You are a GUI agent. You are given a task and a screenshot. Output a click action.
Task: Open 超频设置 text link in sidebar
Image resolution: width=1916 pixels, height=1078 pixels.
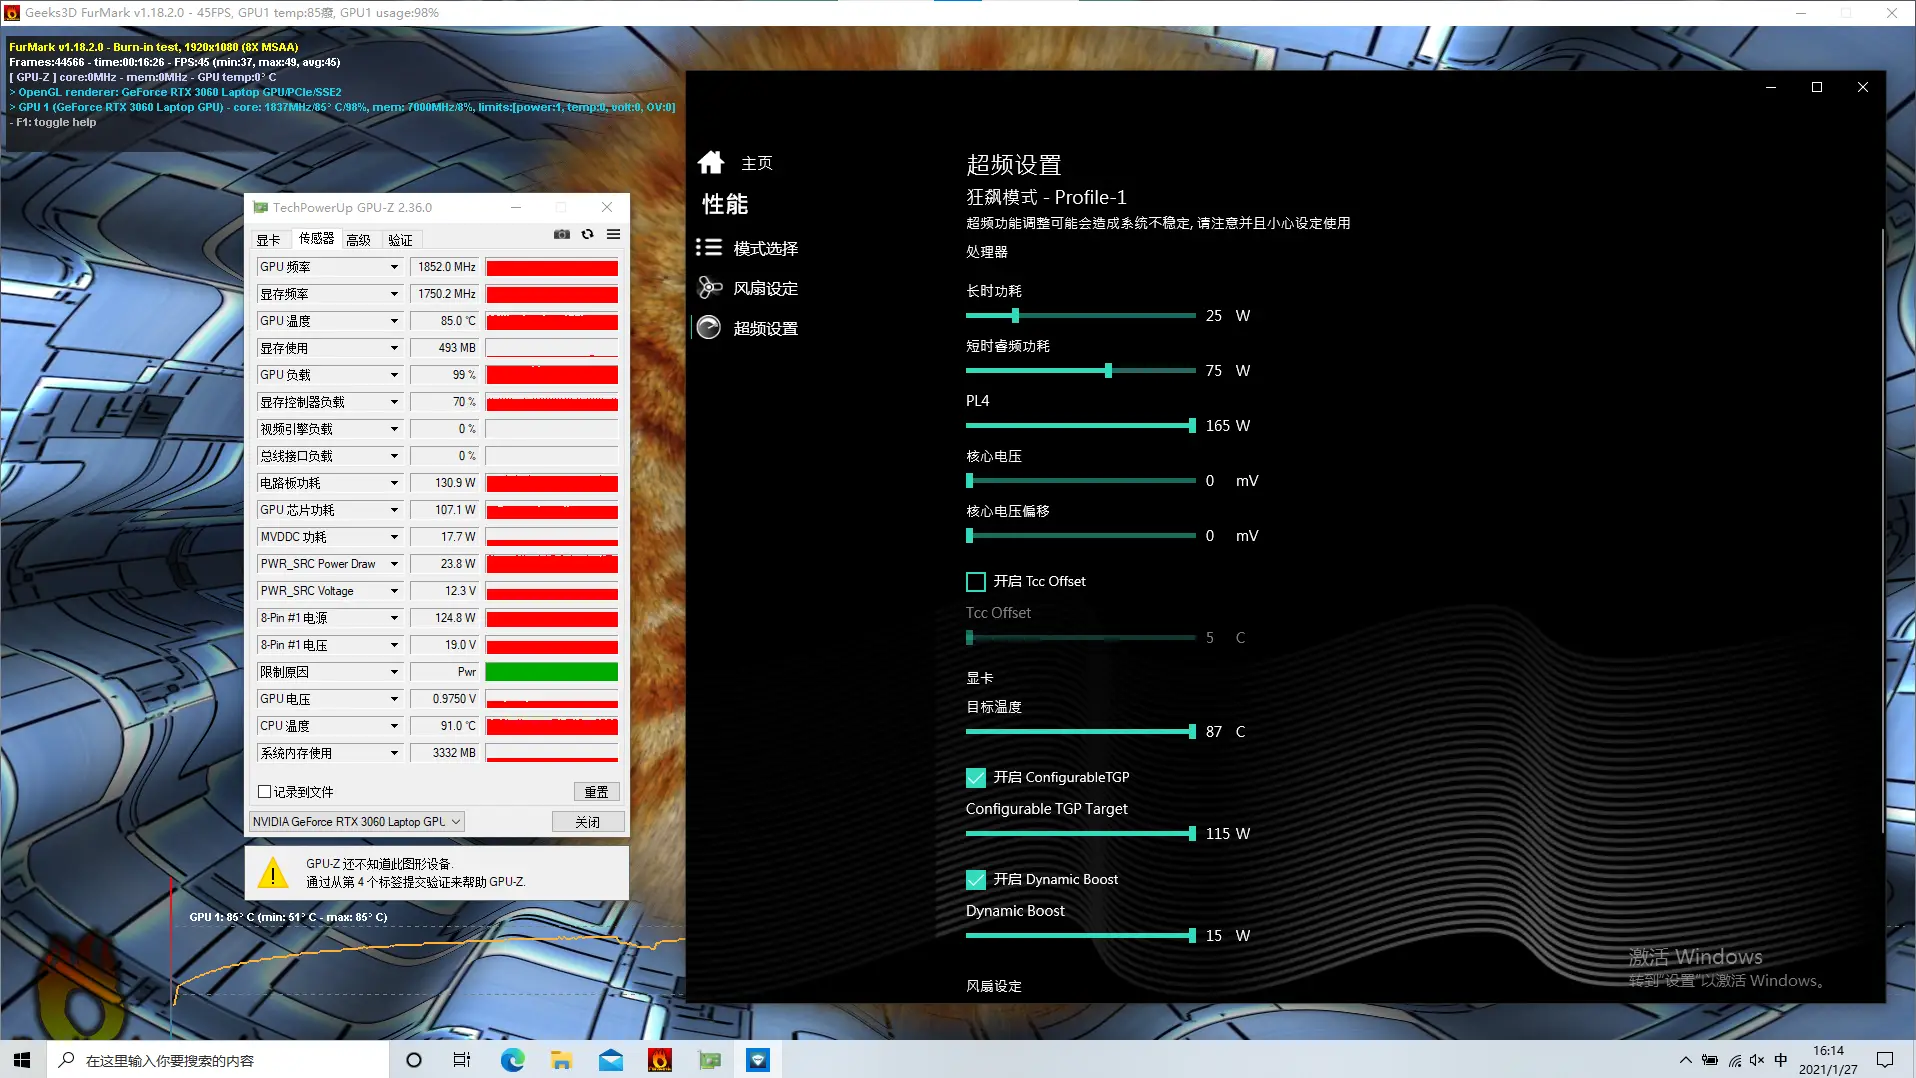pyautogui.click(x=766, y=328)
